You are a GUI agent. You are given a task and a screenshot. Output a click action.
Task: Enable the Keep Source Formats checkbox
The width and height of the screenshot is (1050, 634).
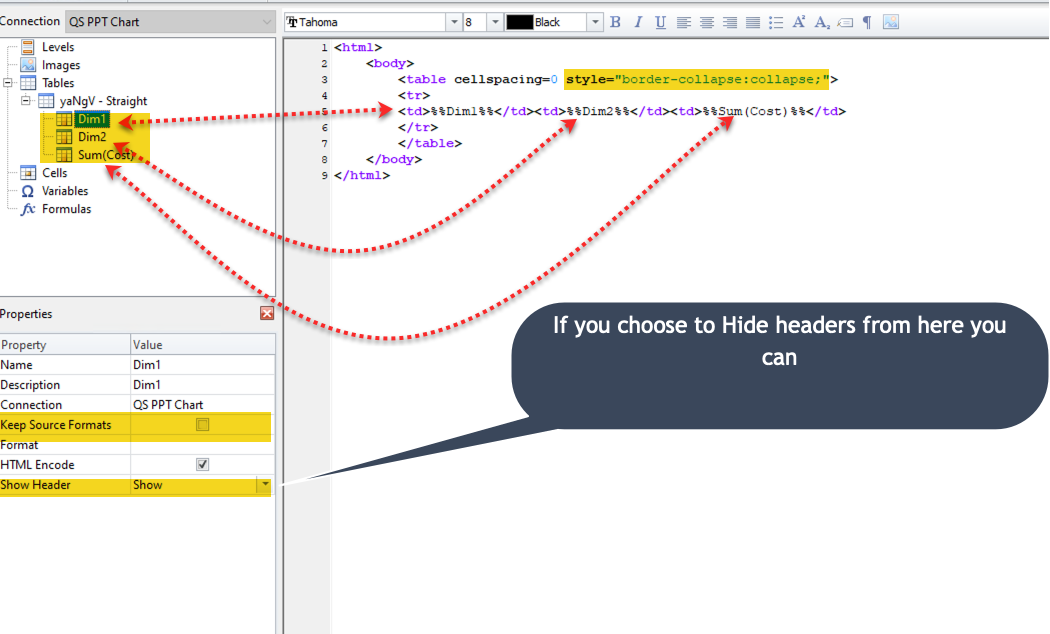pyautogui.click(x=203, y=425)
